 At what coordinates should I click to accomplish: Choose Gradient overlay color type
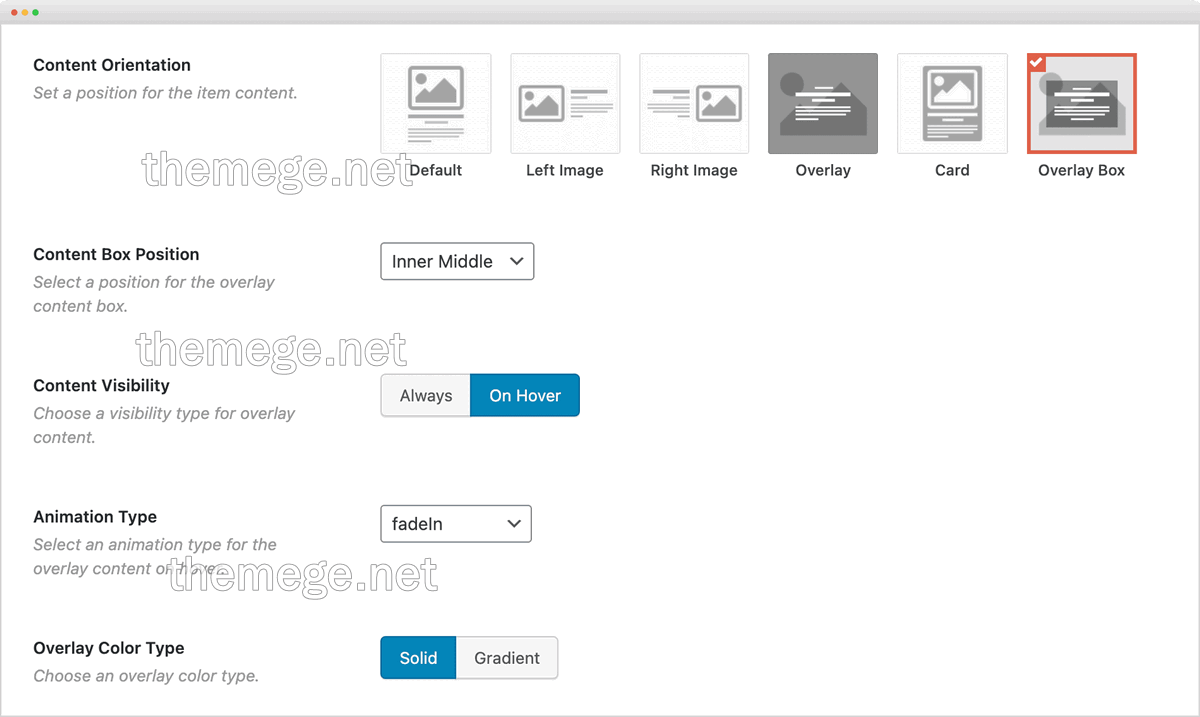pos(507,657)
